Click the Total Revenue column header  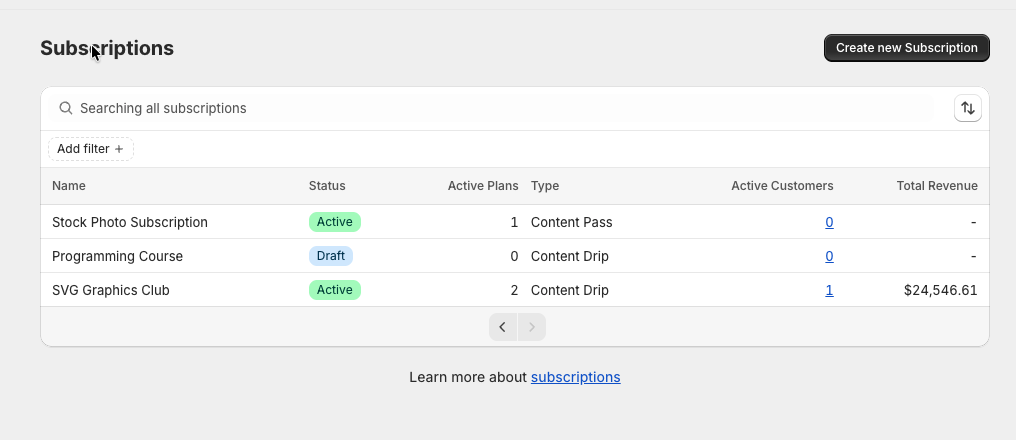coord(936,186)
